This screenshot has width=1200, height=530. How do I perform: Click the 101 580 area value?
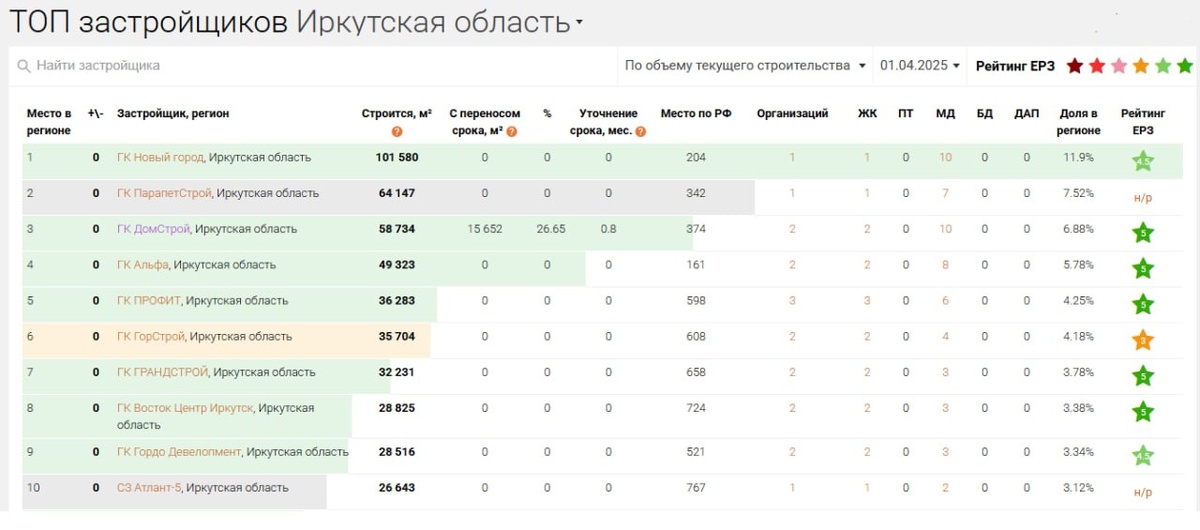397,158
